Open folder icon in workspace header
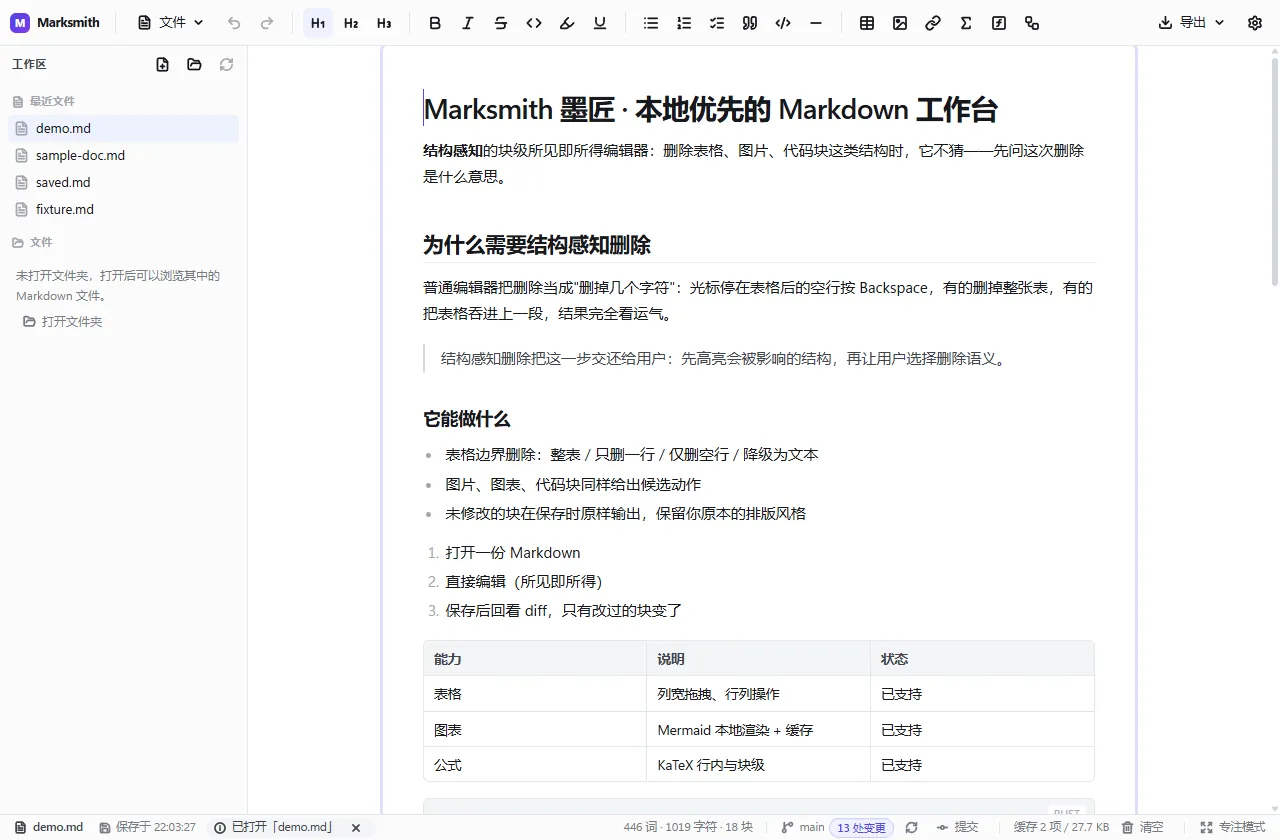The width and height of the screenshot is (1280, 840). pyautogui.click(x=195, y=64)
